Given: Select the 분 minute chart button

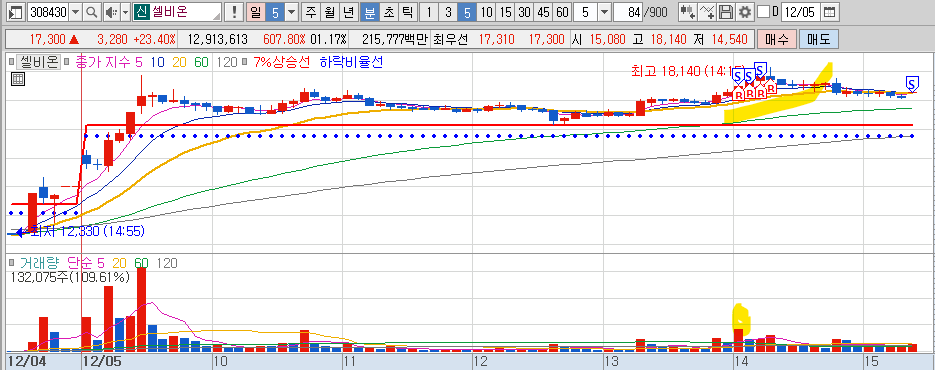Looking at the screenshot, I should coord(369,12).
